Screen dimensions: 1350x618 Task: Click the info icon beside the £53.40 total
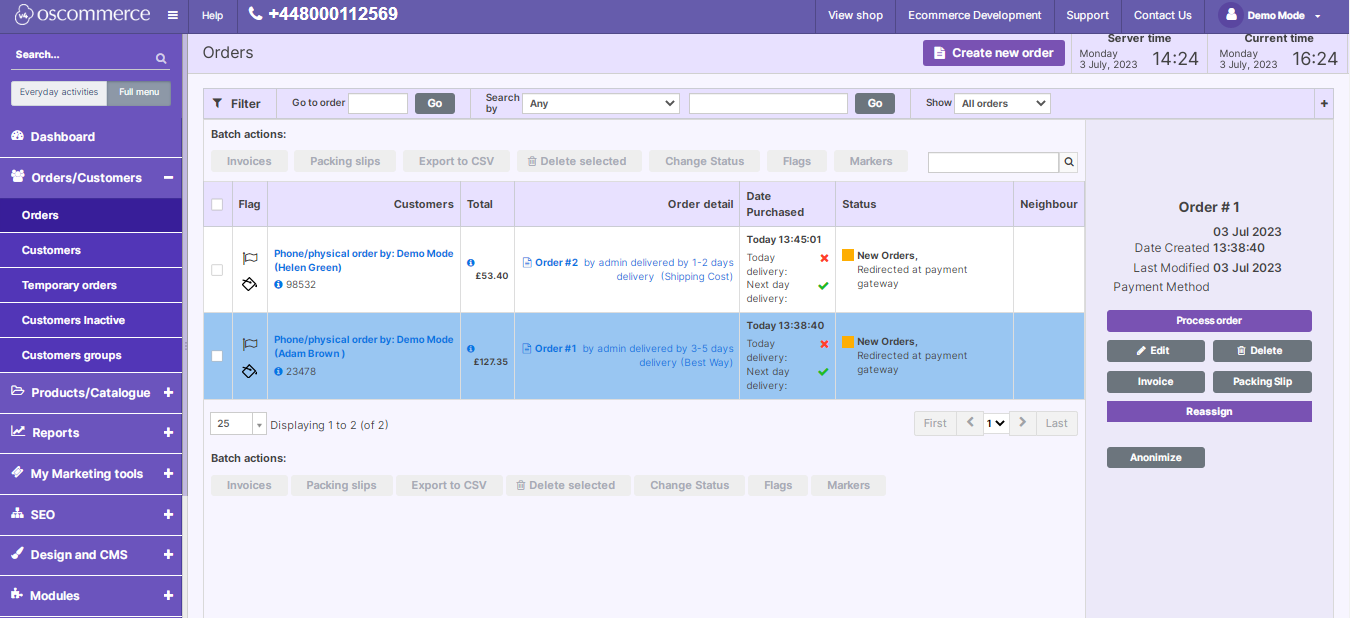(x=471, y=264)
